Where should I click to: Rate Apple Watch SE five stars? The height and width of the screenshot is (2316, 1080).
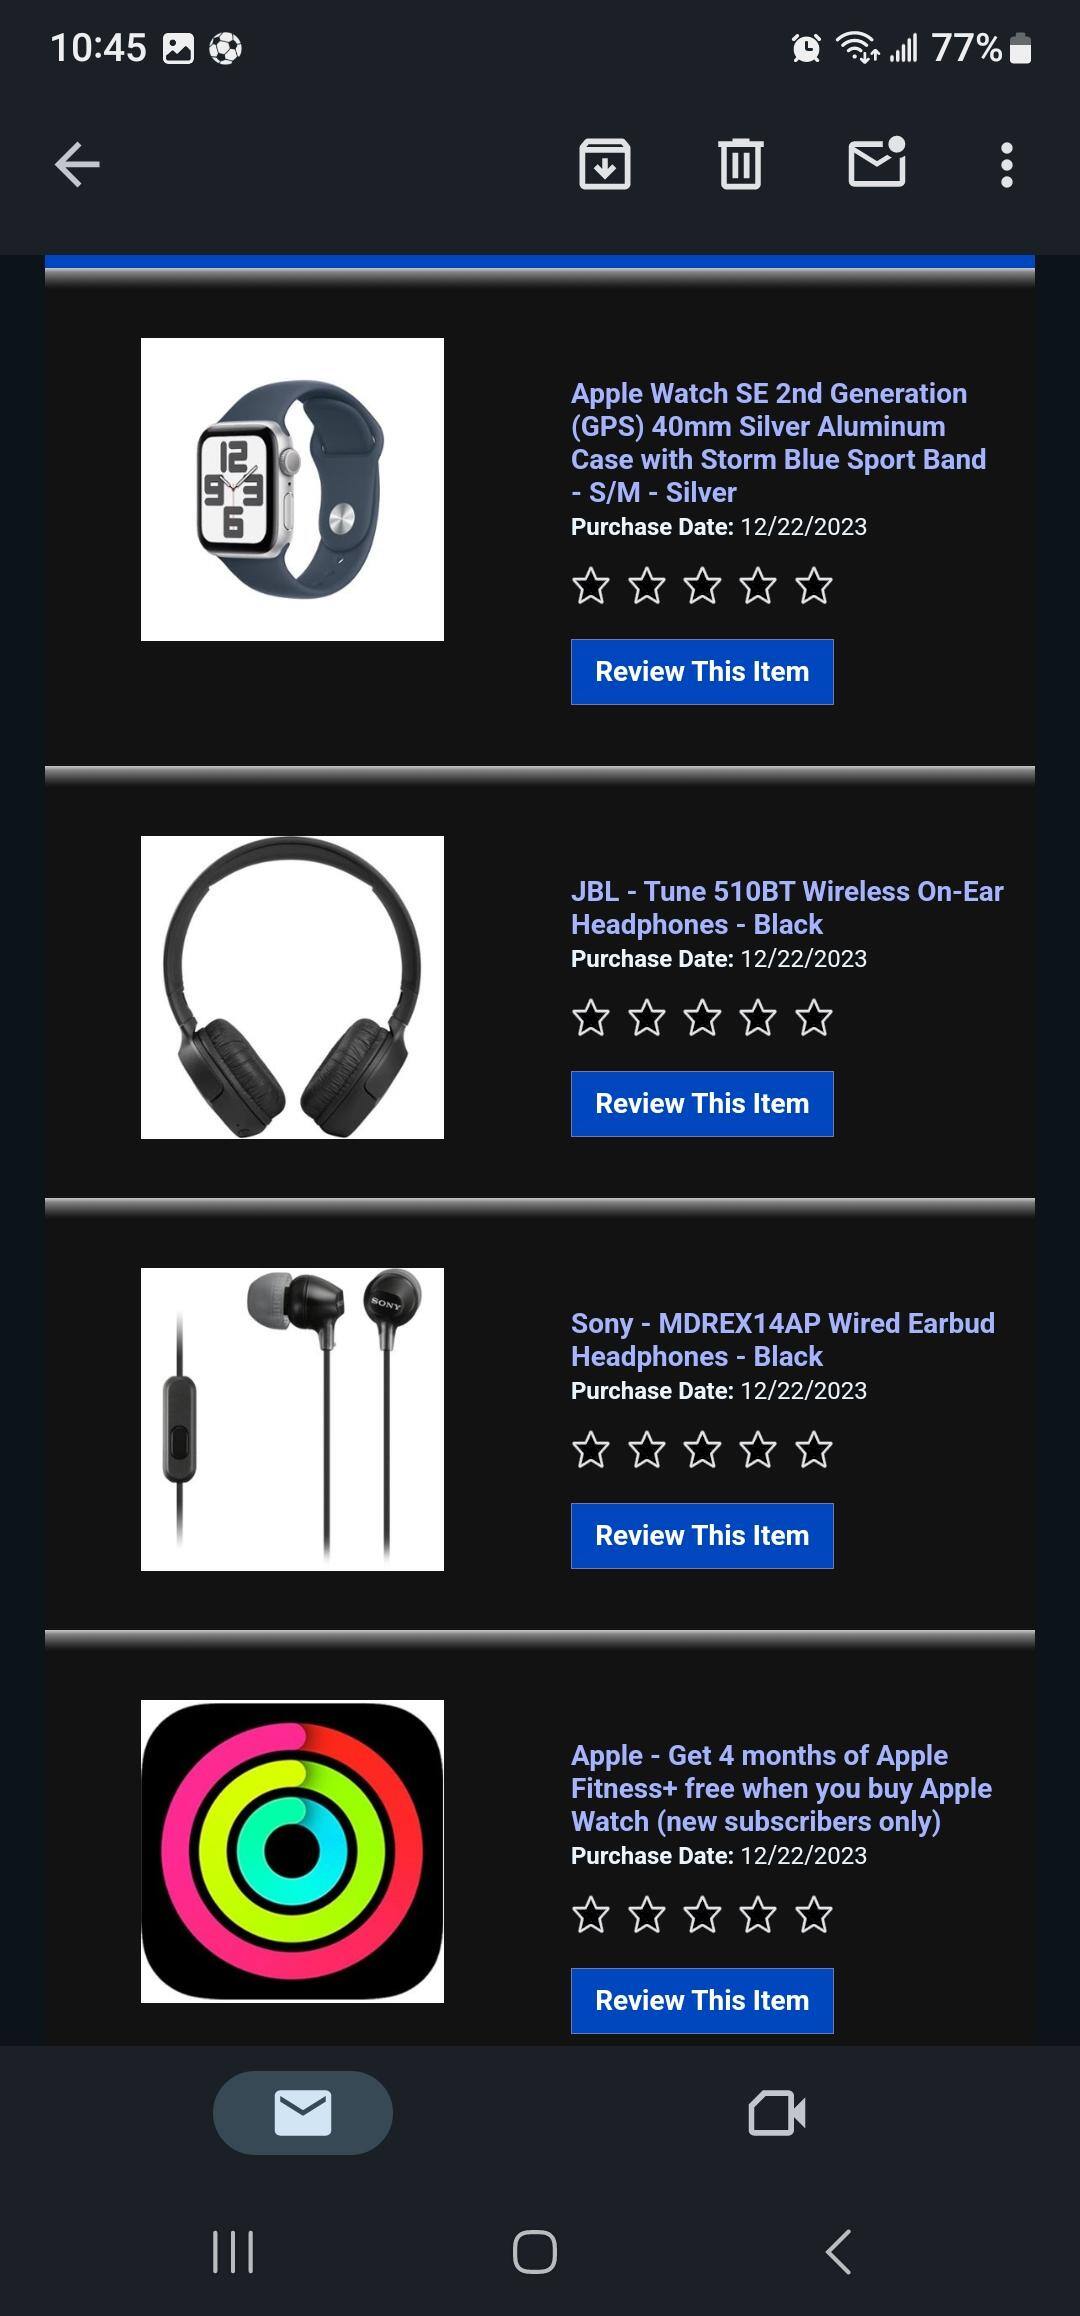(x=814, y=586)
